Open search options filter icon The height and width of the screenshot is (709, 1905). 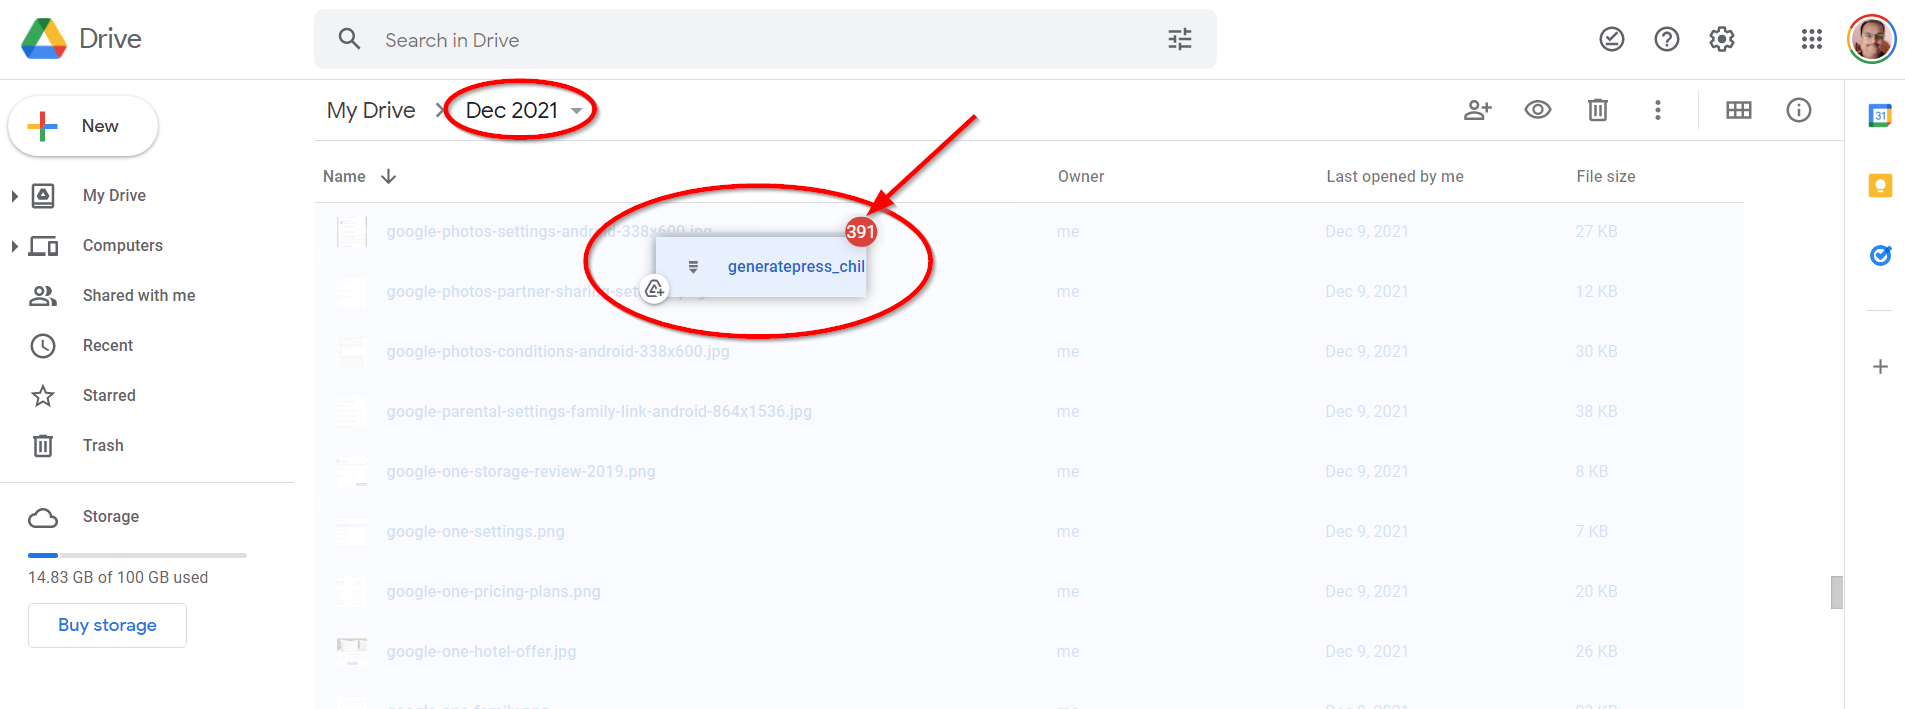tap(1180, 39)
